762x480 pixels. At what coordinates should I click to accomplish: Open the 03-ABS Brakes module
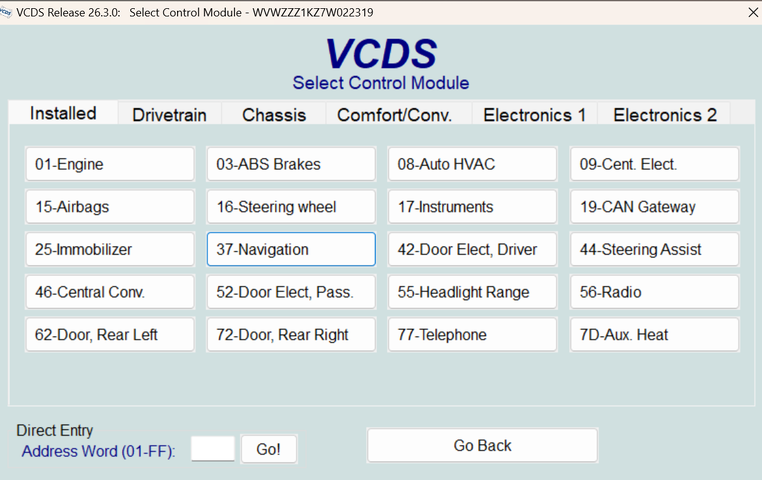[291, 164]
